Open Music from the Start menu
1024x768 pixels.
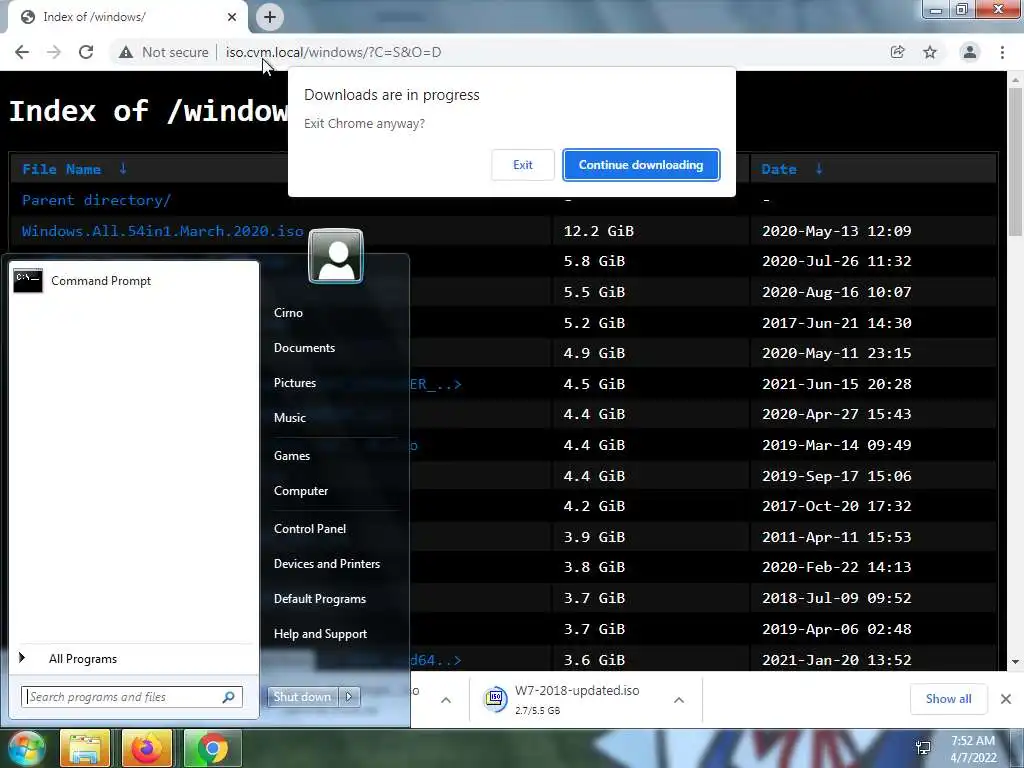[289, 418]
